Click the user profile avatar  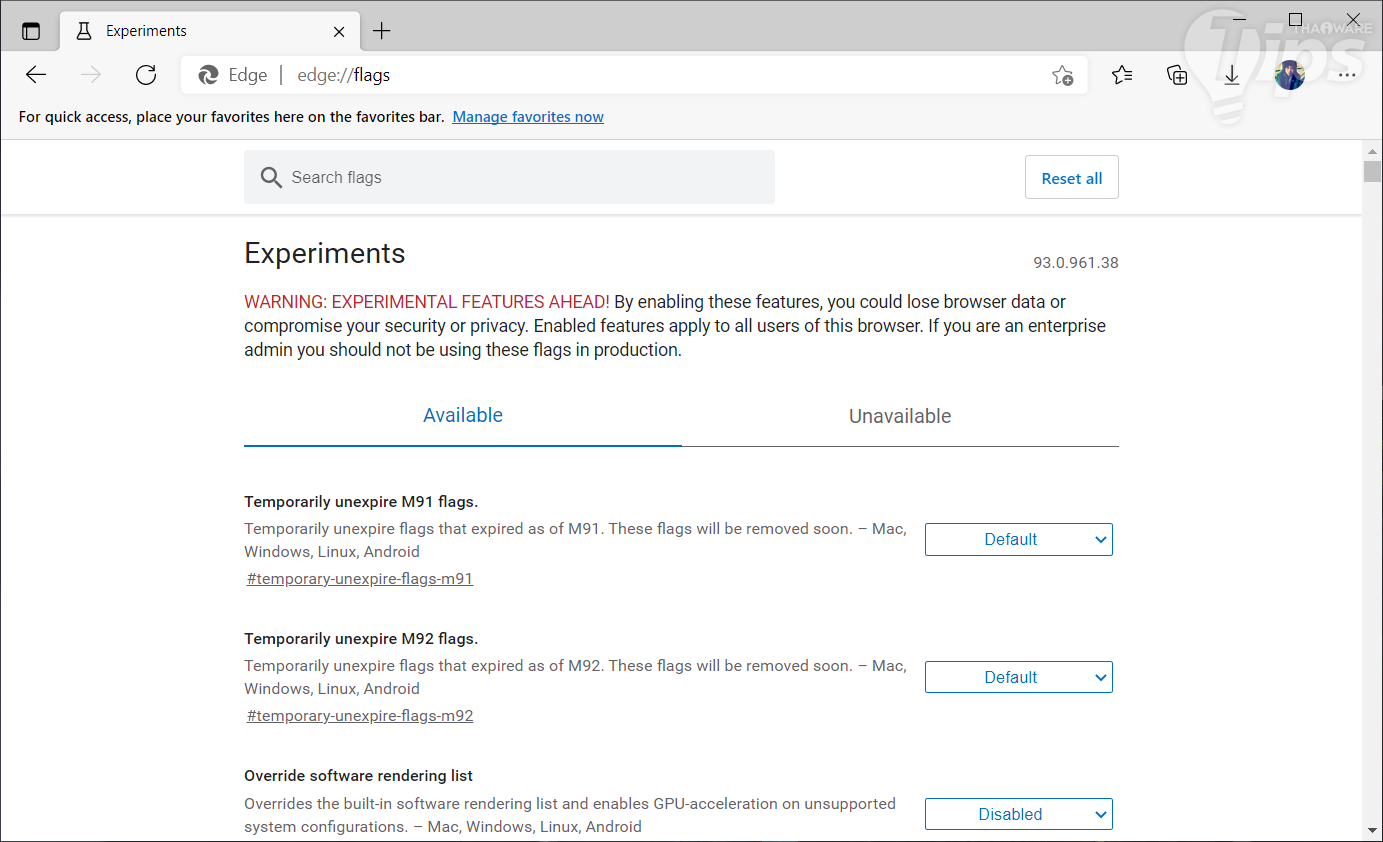click(1289, 75)
